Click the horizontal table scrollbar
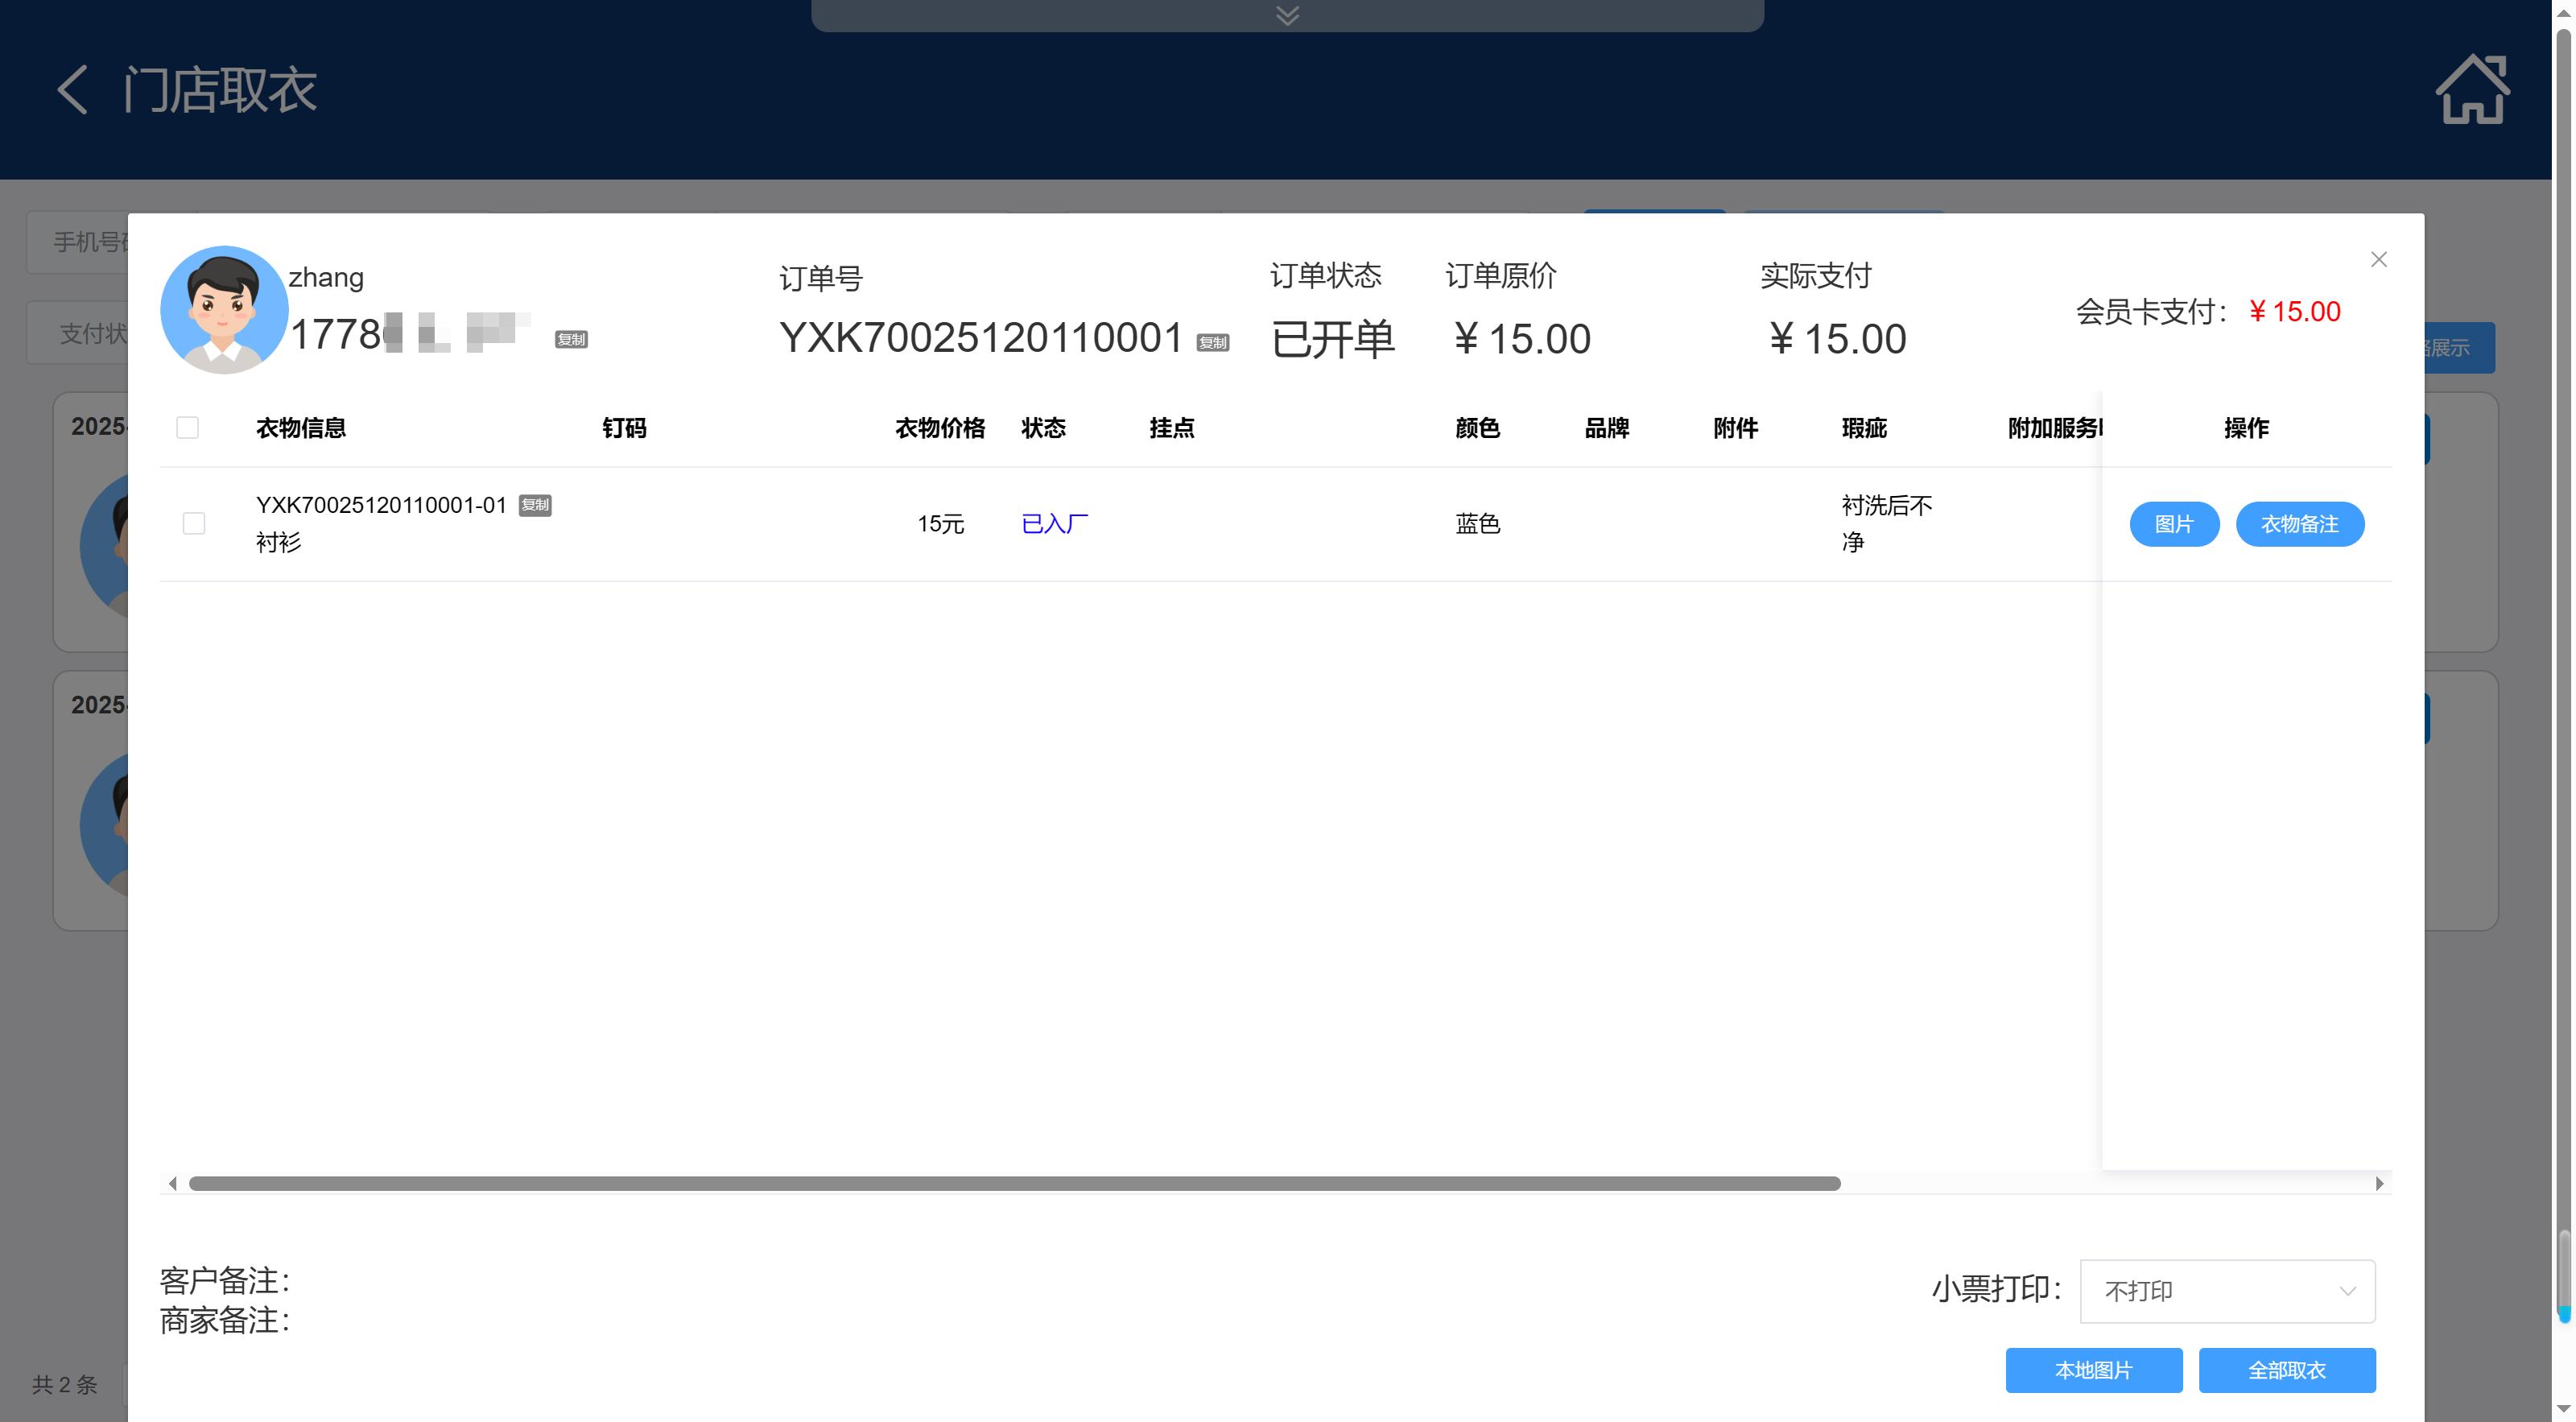Viewport: 2576px width, 1422px height. 1014,1184
